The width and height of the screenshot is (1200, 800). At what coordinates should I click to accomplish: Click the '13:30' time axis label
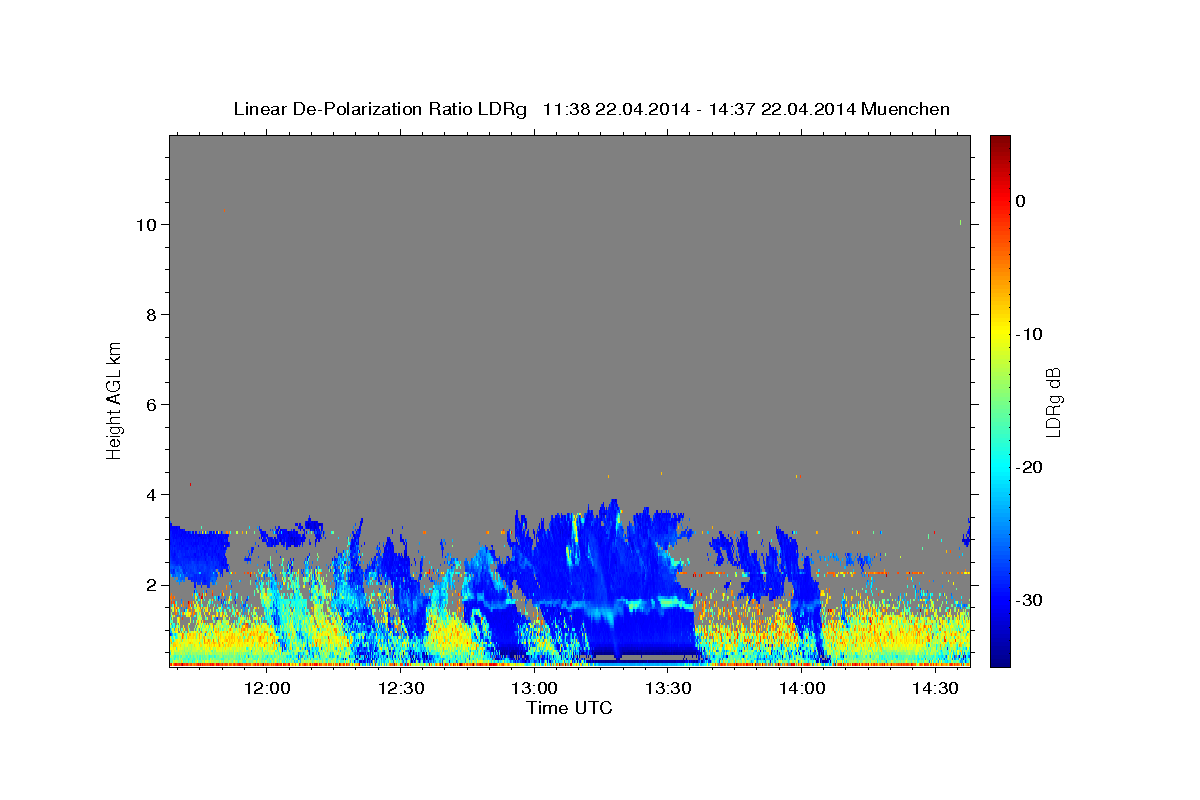tap(668, 689)
